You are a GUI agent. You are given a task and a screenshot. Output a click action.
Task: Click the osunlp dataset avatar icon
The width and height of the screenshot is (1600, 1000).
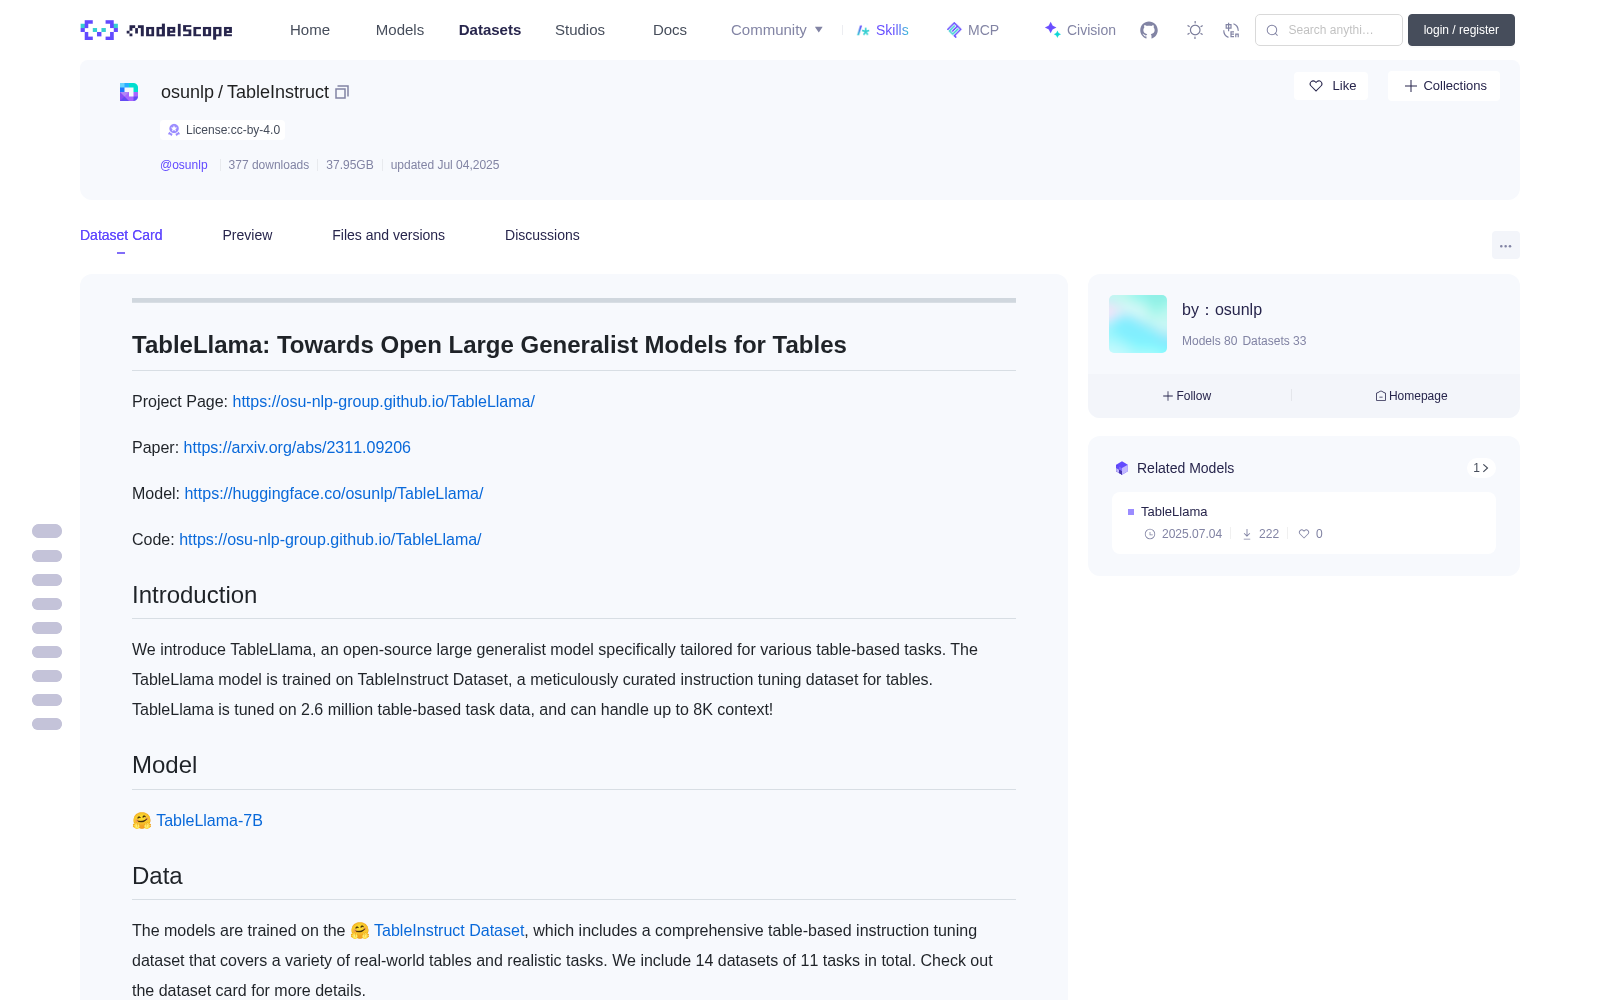point(129,92)
